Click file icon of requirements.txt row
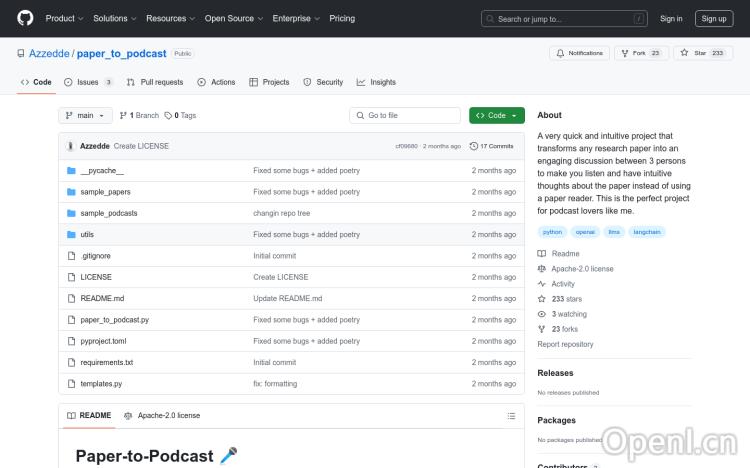Screen dimensions: 750x468 (71, 362)
